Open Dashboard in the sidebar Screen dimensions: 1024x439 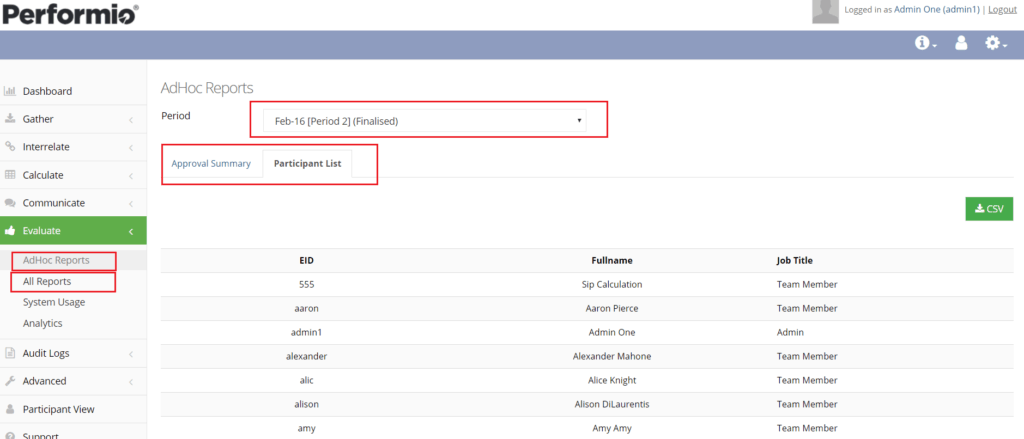[47, 91]
